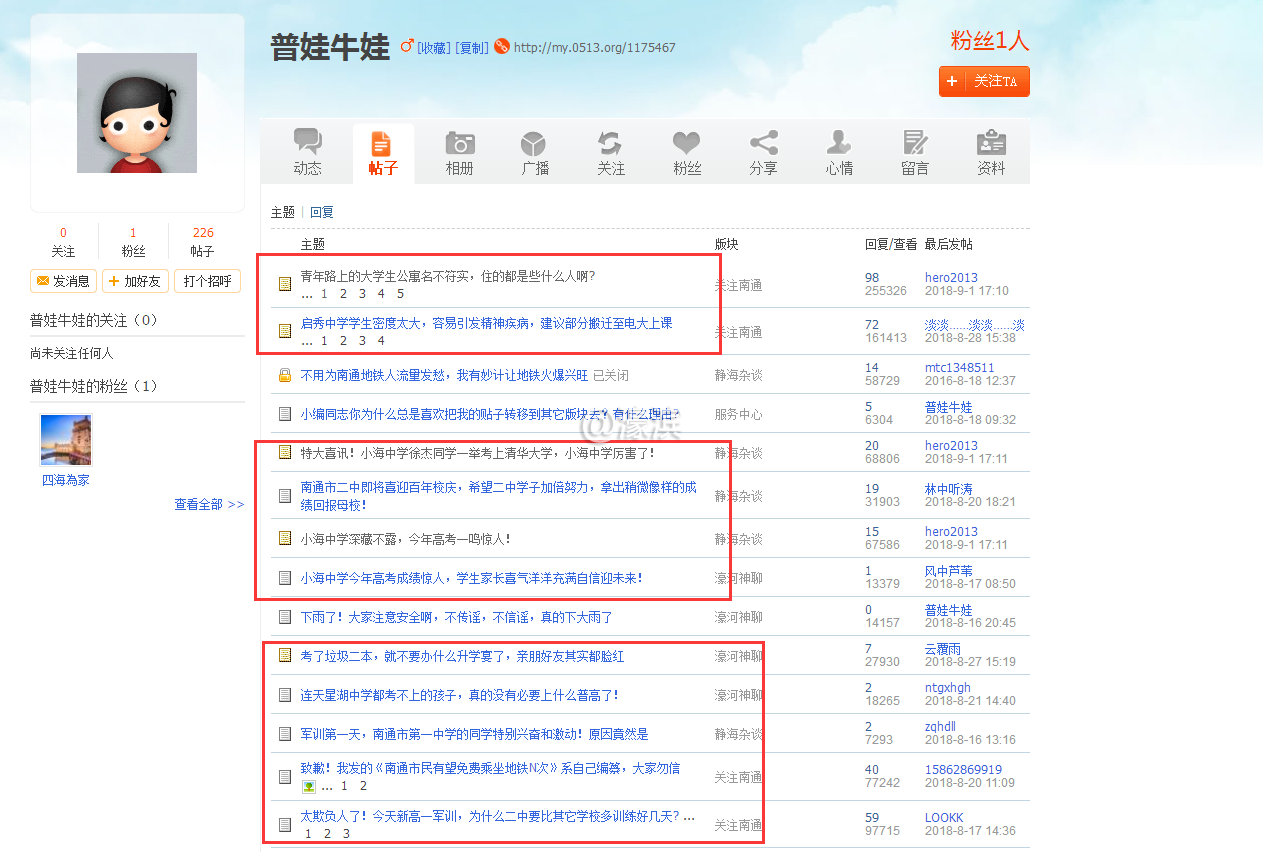Switch to the 回复 replies view

322,212
